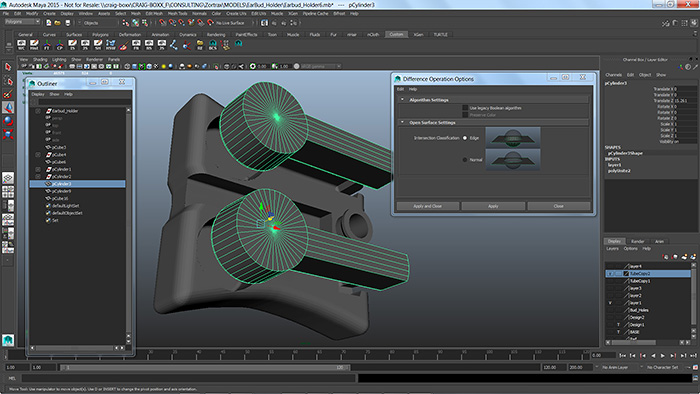Click the New Scene icon in the status line
Image resolution: width=700 pixels, height=394 pixels.
(x=49, y=23)
